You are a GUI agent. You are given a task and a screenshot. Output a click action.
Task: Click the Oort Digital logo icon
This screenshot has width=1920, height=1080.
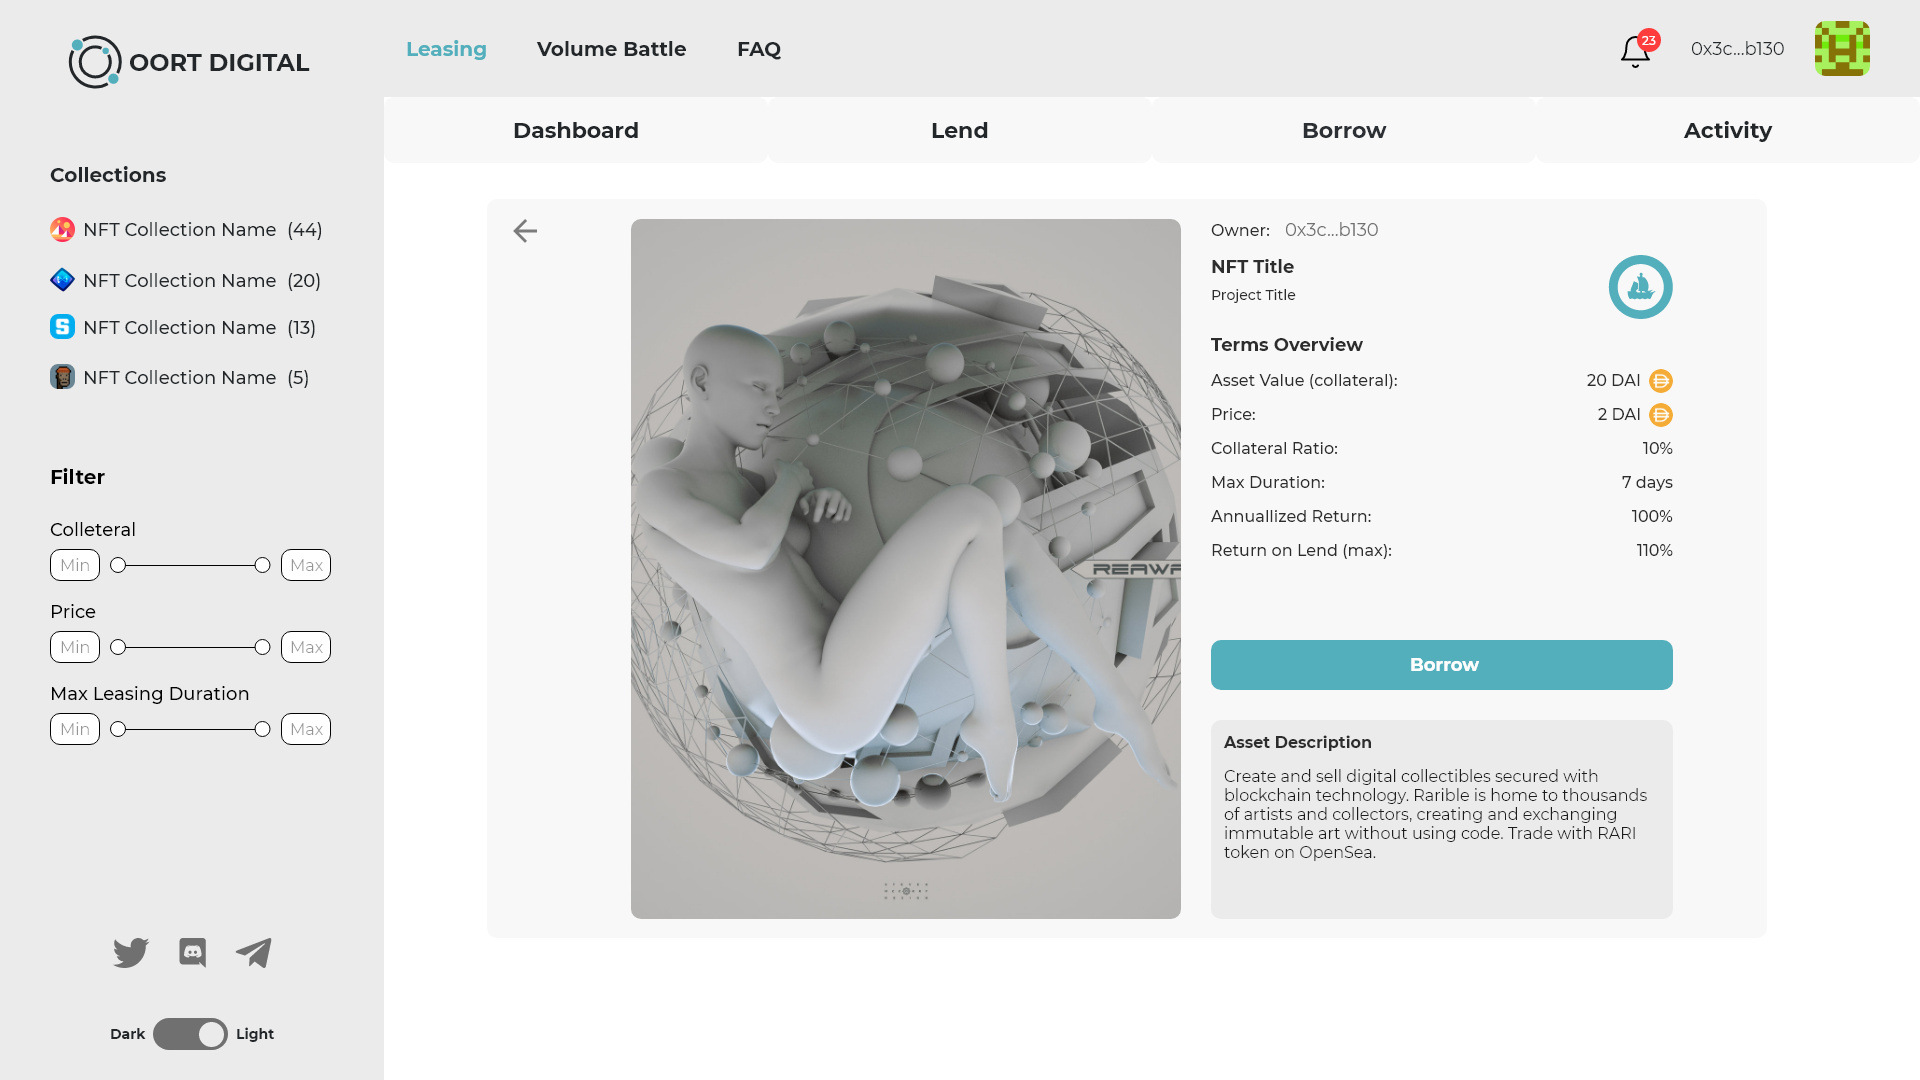click(x=95, y=62)
